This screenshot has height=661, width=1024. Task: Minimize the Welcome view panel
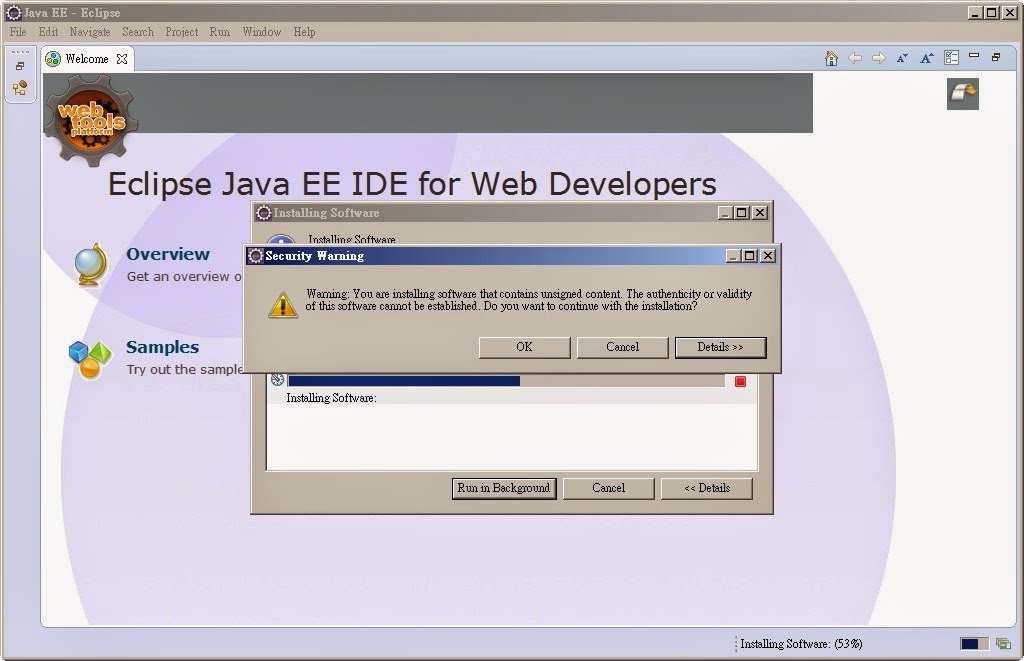(974, 56)
